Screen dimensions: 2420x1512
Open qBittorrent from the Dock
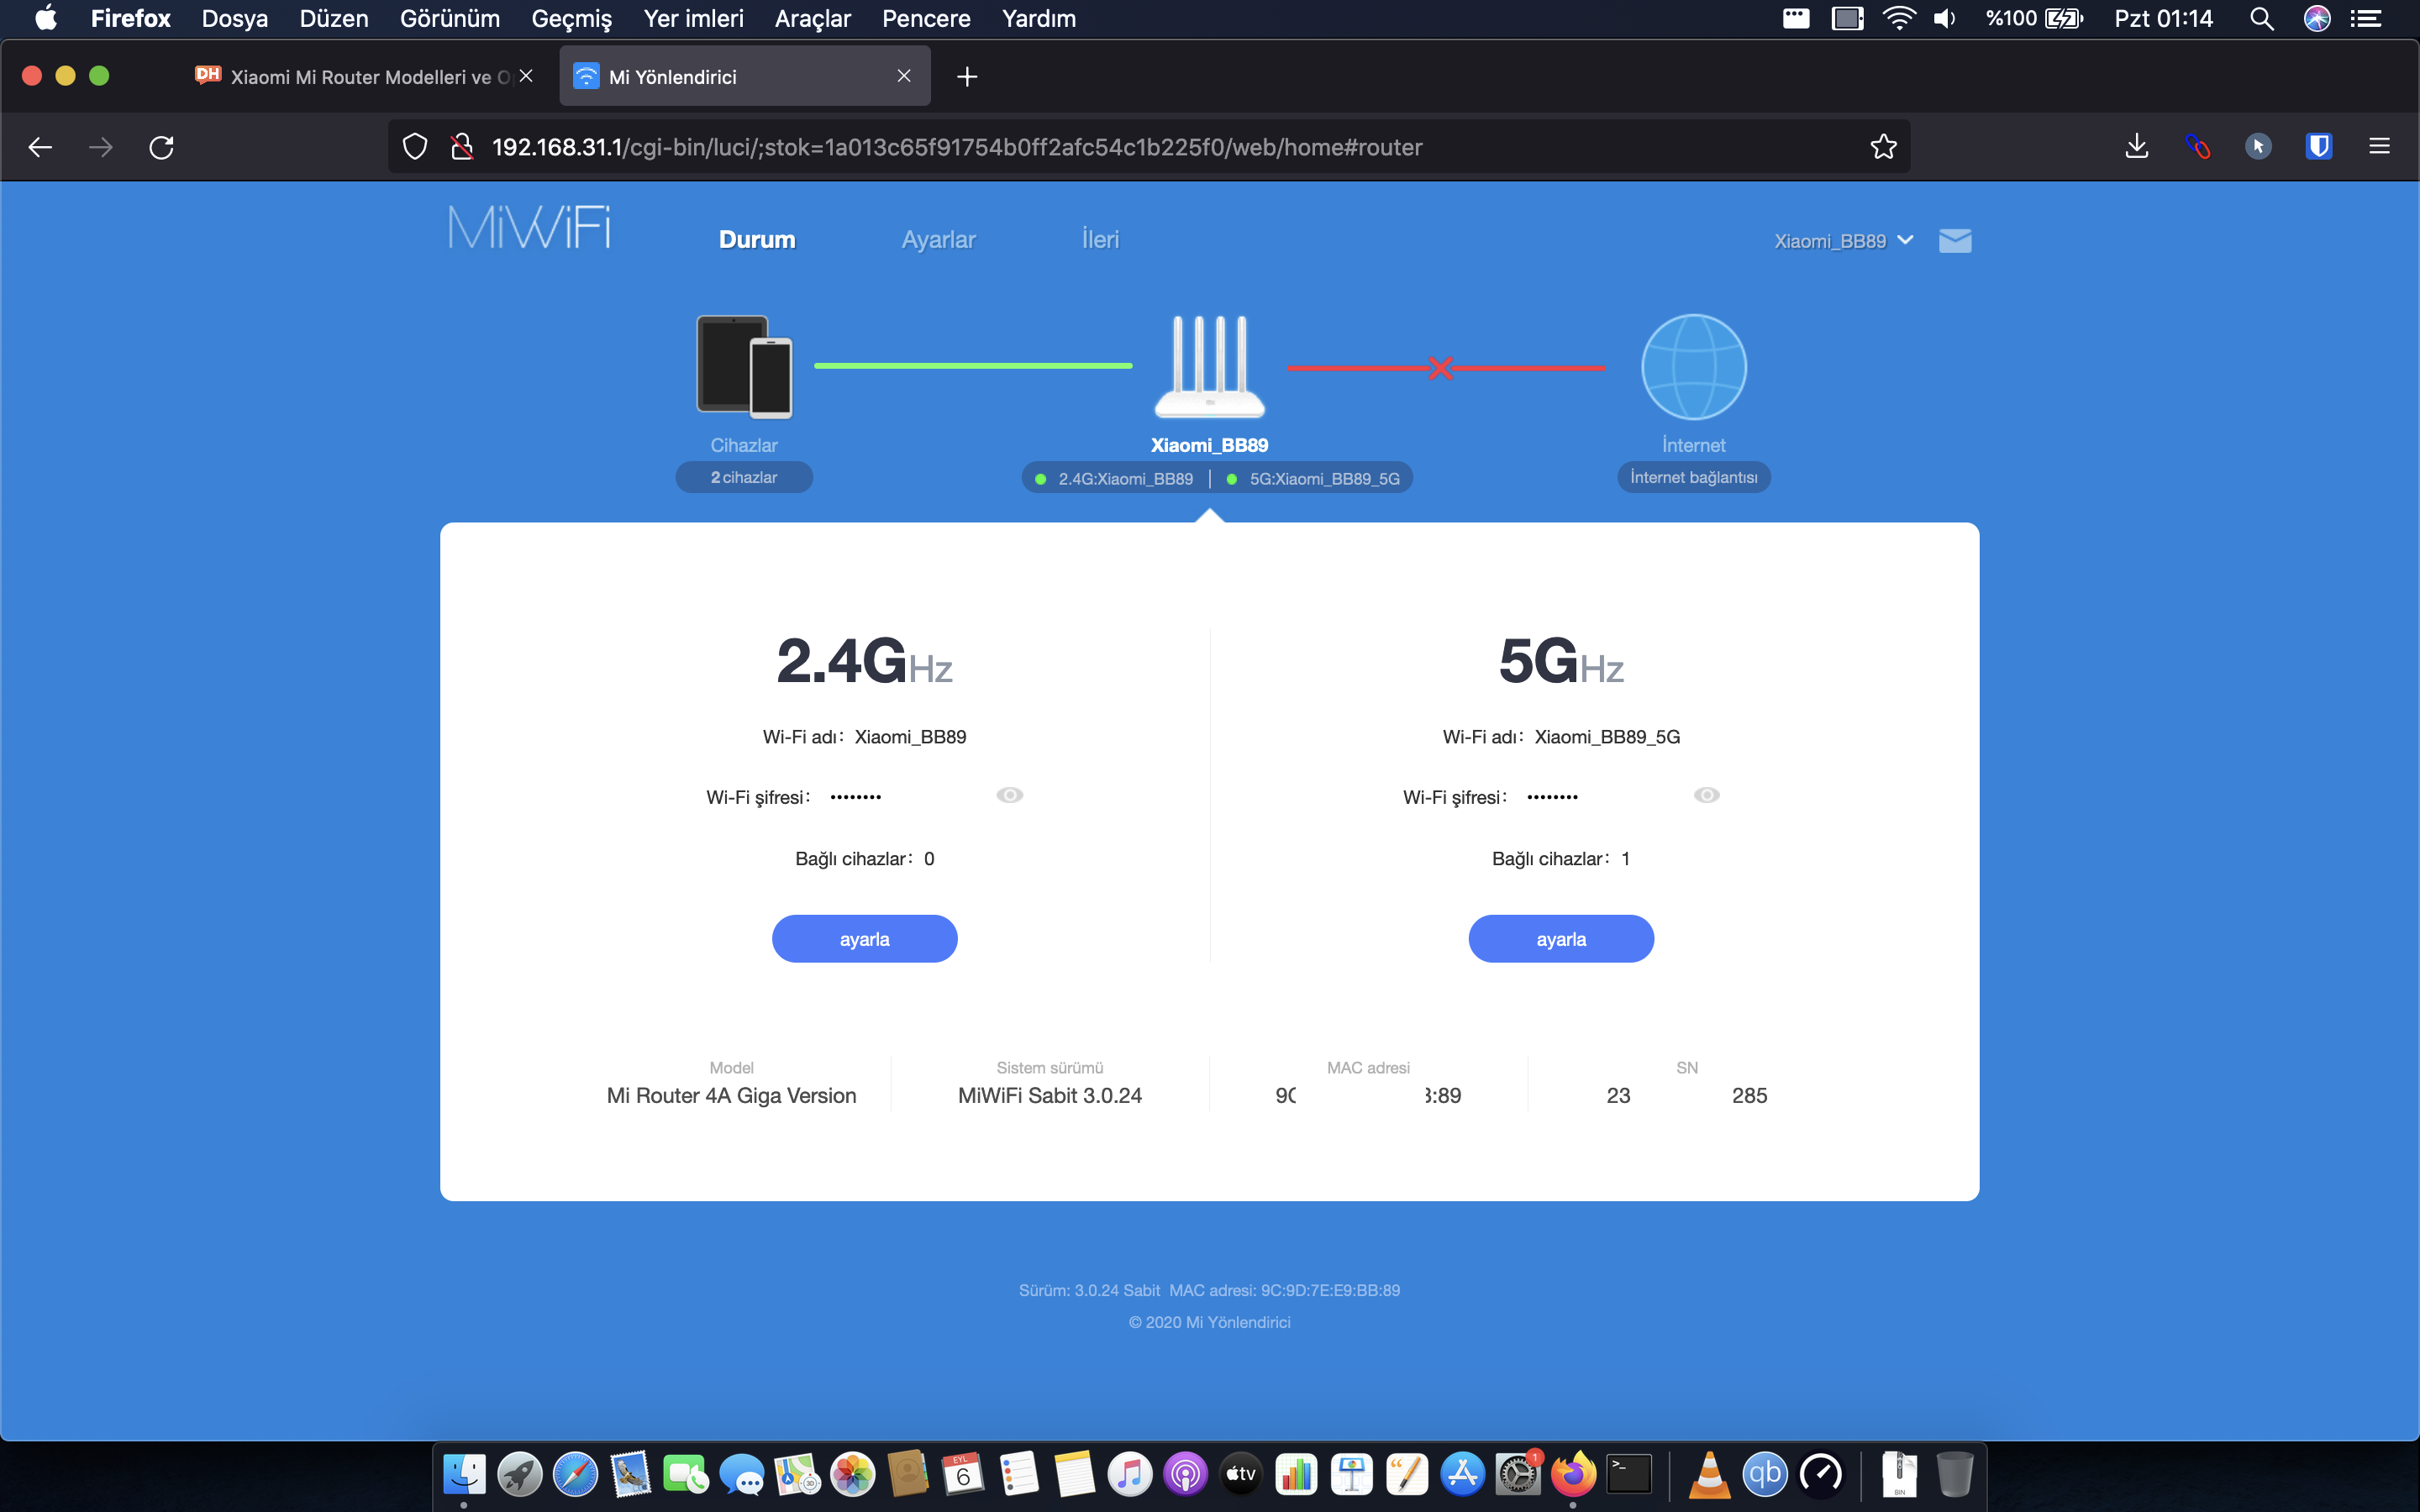[1765, 1474]
